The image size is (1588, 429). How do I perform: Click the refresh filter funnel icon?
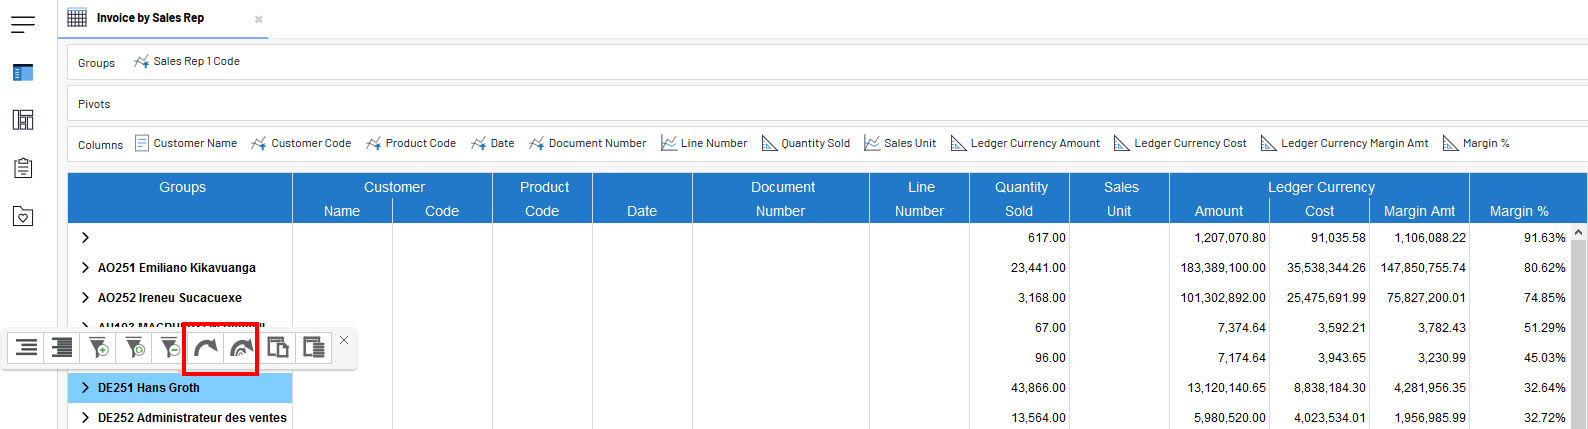(x=134, y=347)
